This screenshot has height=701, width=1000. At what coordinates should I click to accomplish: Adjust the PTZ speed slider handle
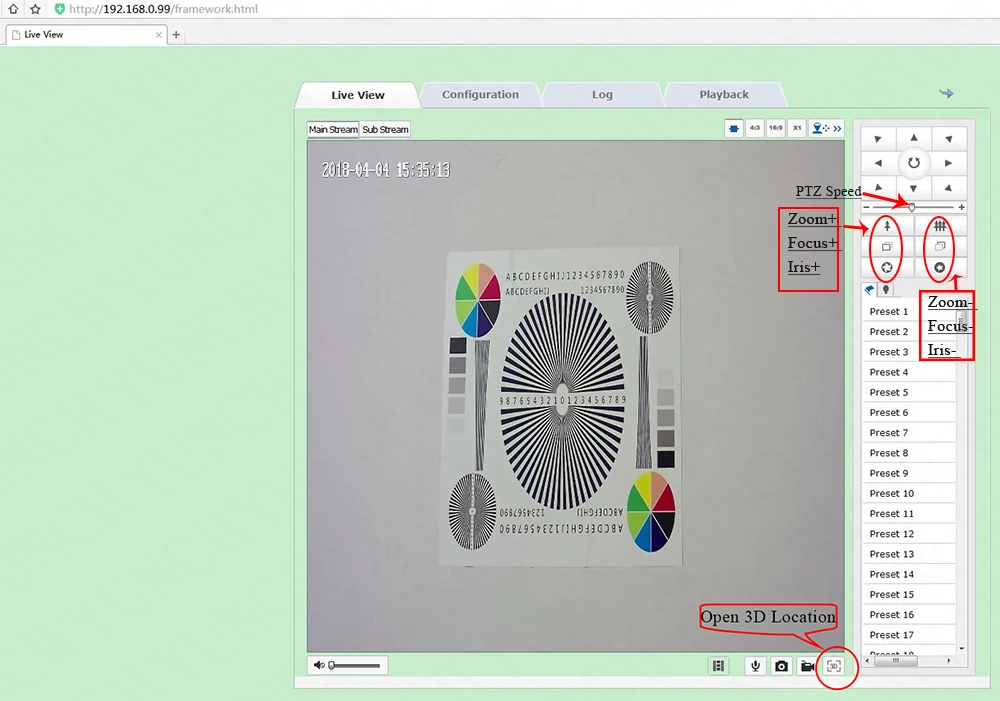912,207
